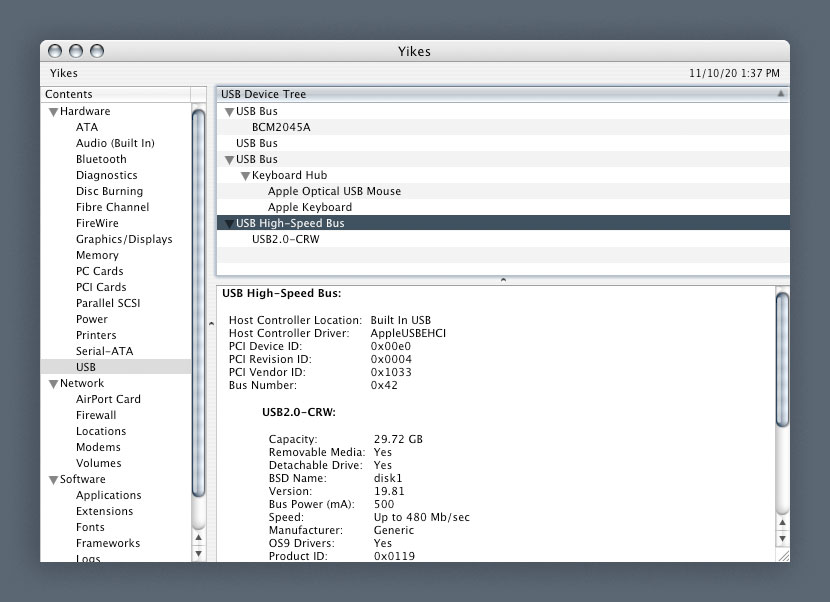Click the Software category label

[x=83, y=479]
